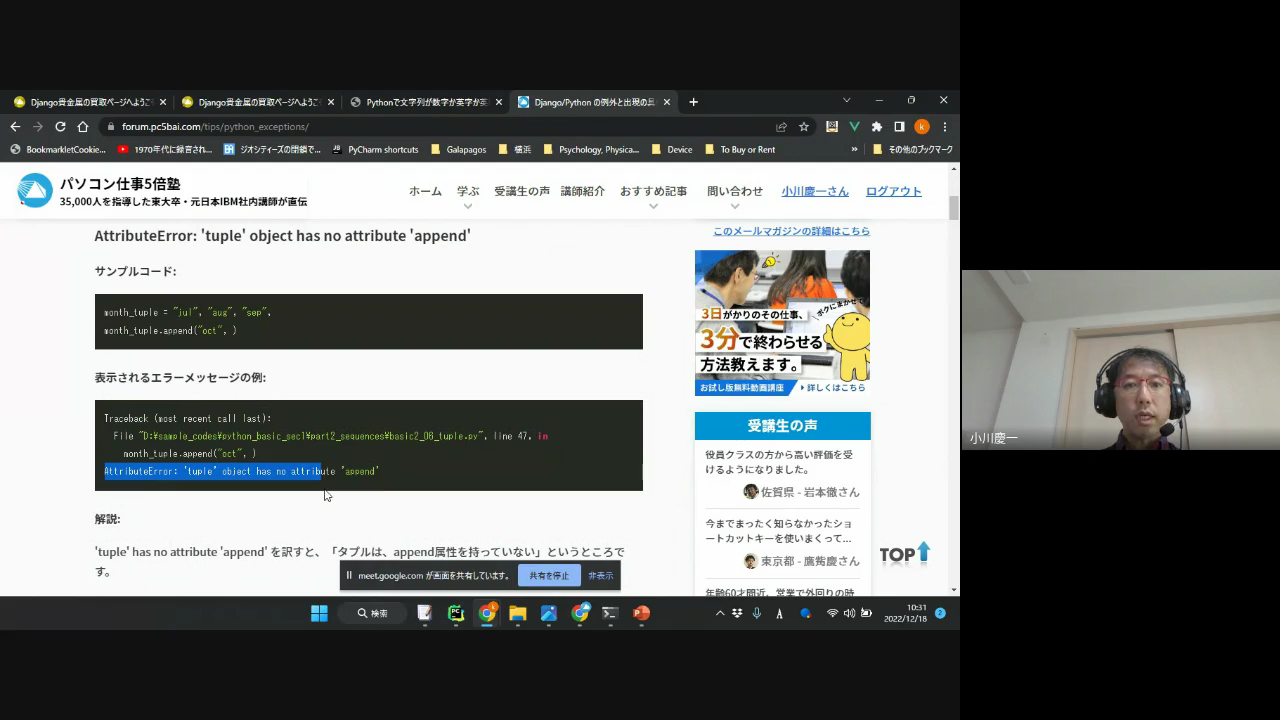This screenshot has width=1280, height=720.
Task: Open PyCharm from the taskbar
Action: pos(456,613)
